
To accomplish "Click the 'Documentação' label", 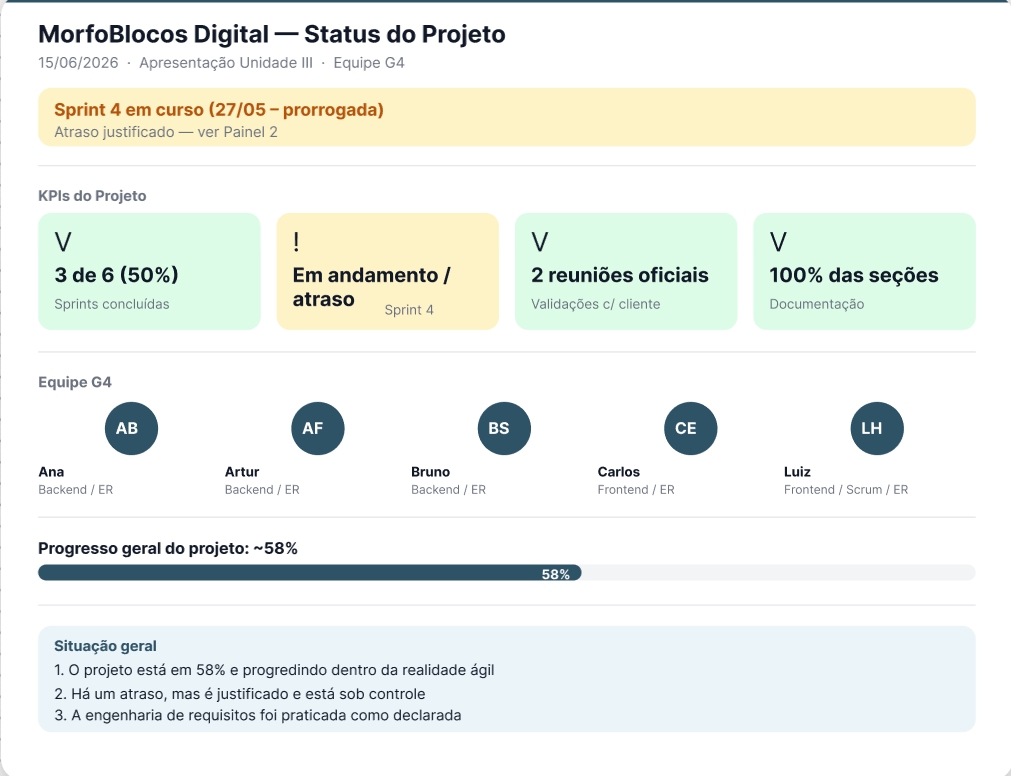I will 816,304.
